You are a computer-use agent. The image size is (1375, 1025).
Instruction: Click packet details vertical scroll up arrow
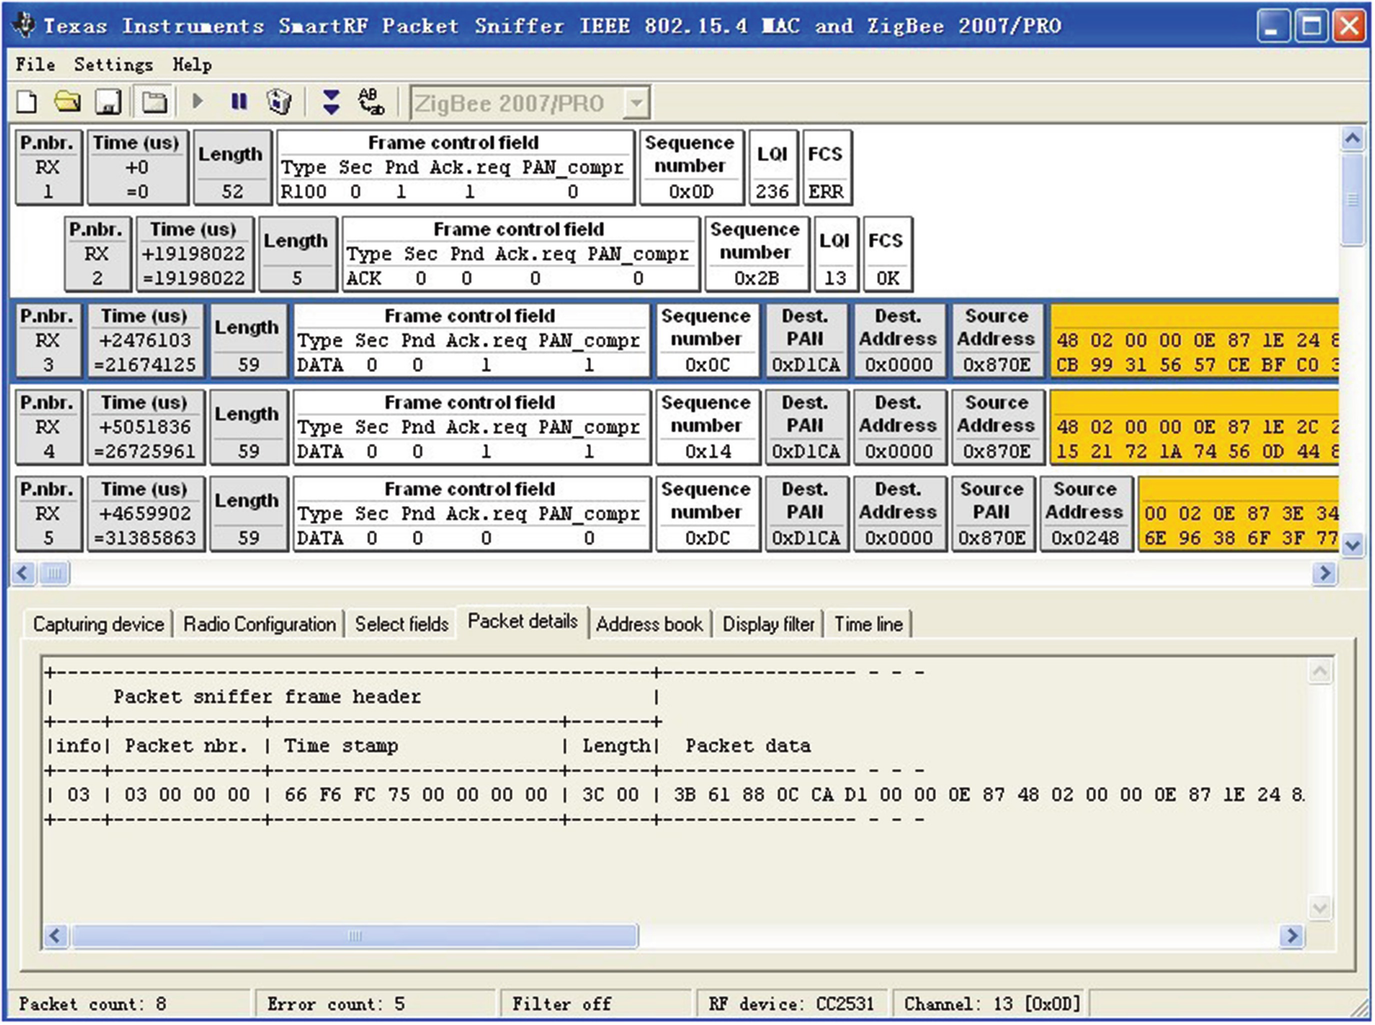1320,671
